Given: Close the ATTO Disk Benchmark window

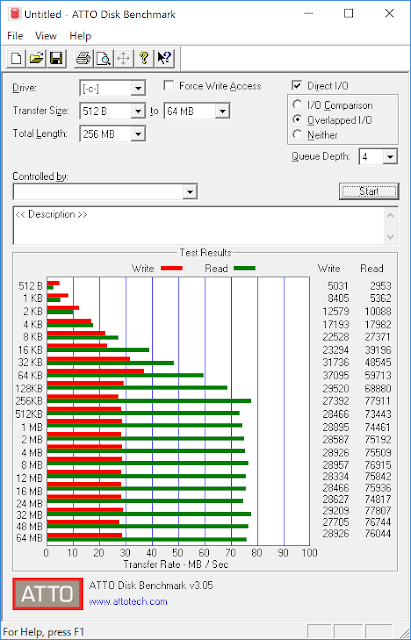Looking at the screenshot, I should click(x=389, y=13).
